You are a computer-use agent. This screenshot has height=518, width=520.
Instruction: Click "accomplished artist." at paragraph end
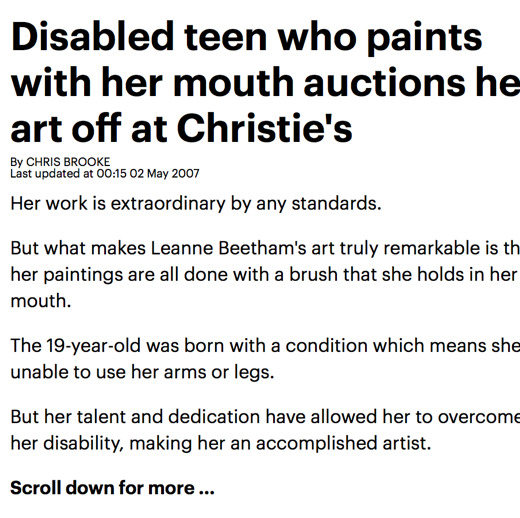tap(343, 444)
